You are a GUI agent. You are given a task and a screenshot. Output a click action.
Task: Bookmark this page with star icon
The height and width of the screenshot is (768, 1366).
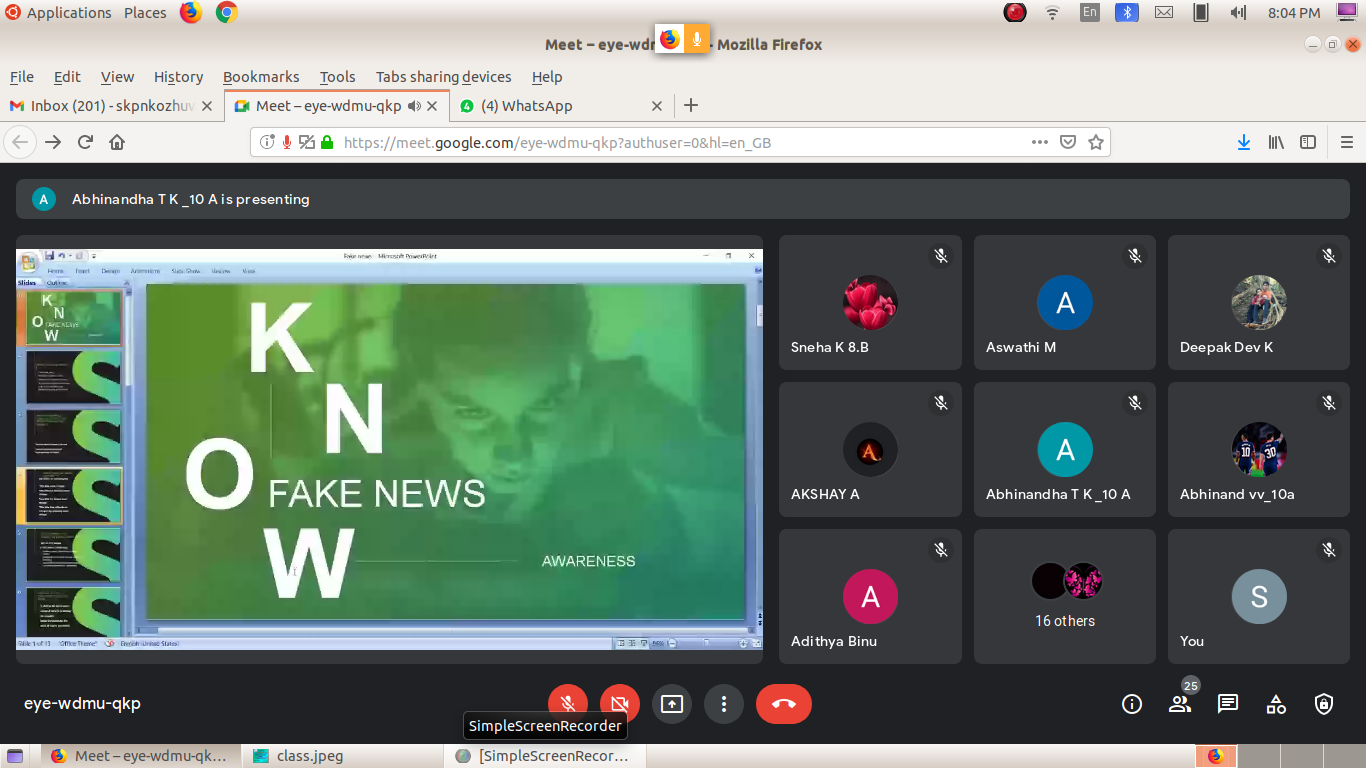coord(1096,142)
